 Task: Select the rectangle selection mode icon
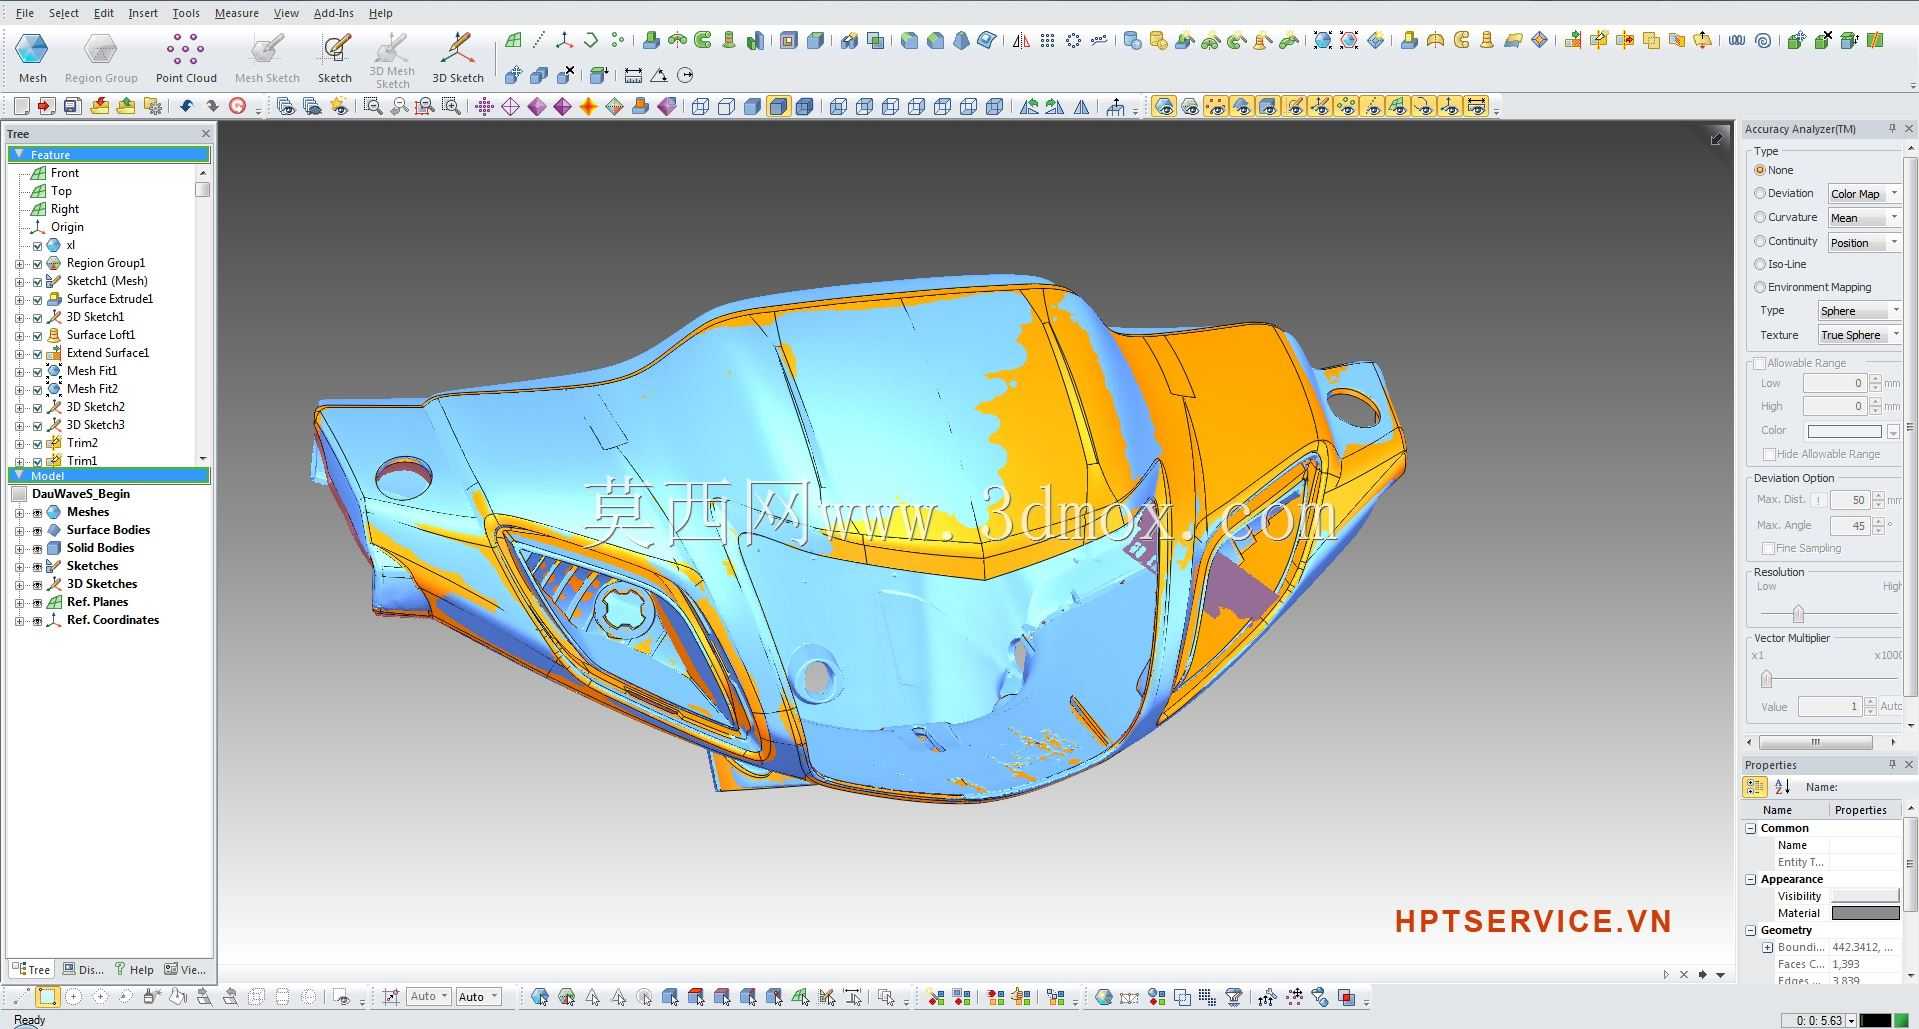47,996
